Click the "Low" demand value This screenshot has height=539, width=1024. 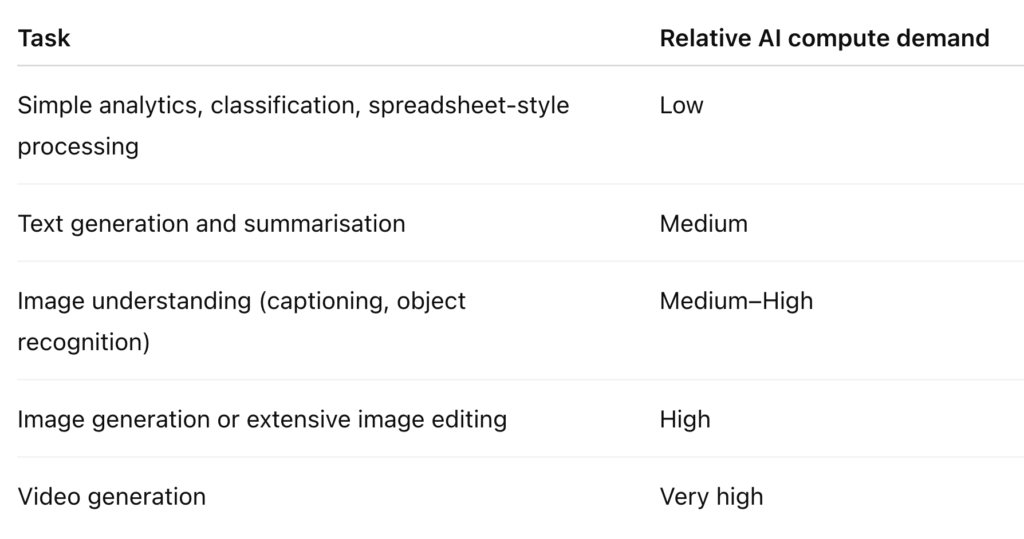(681, 105)
